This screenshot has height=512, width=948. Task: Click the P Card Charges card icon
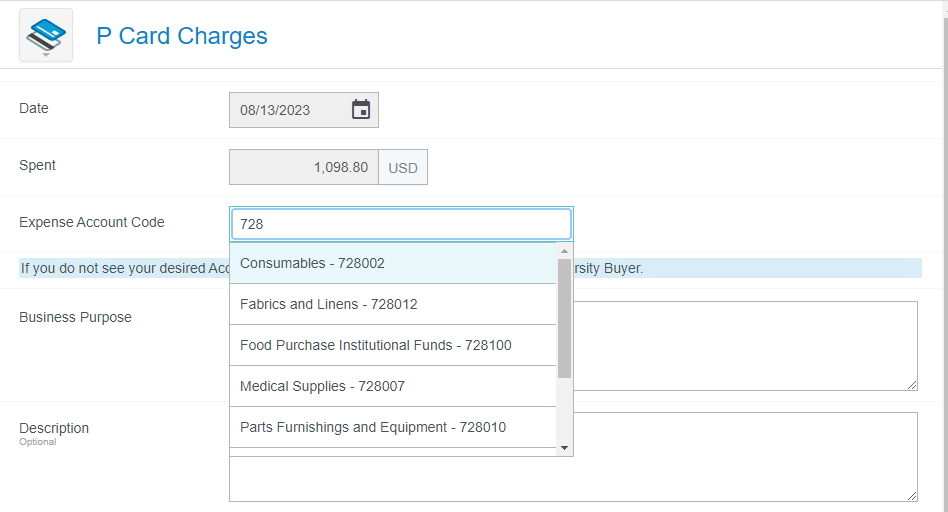[x=46, y=33]
